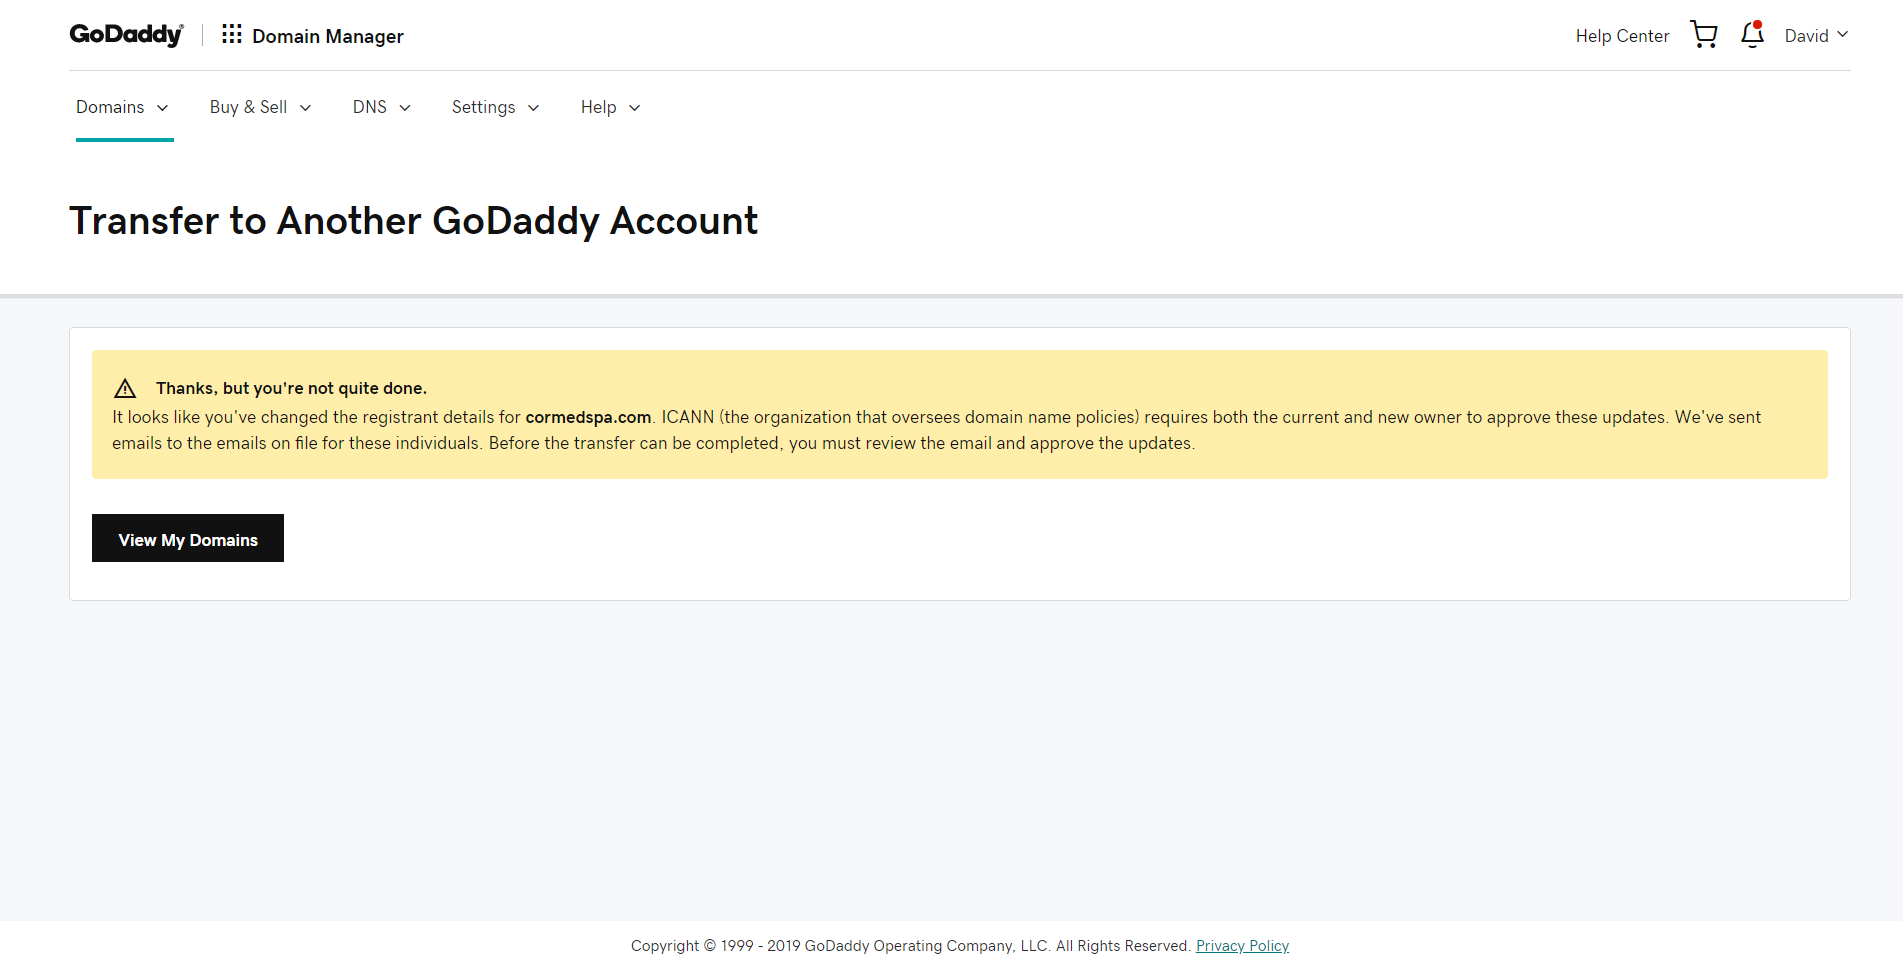The height and width of the screenshot is (969, 1903).
Task: Open the shopping cart
Action: 1704,35
